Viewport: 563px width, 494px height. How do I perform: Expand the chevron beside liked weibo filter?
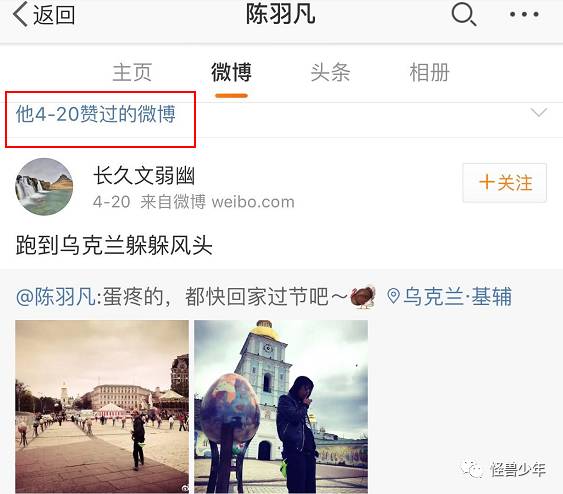click(539, 113)
